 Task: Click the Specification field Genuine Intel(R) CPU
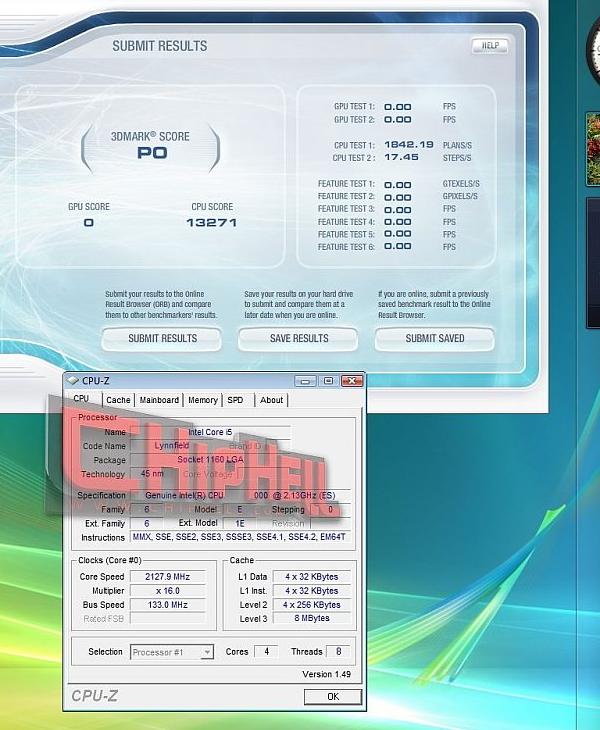tap(240, 495)
